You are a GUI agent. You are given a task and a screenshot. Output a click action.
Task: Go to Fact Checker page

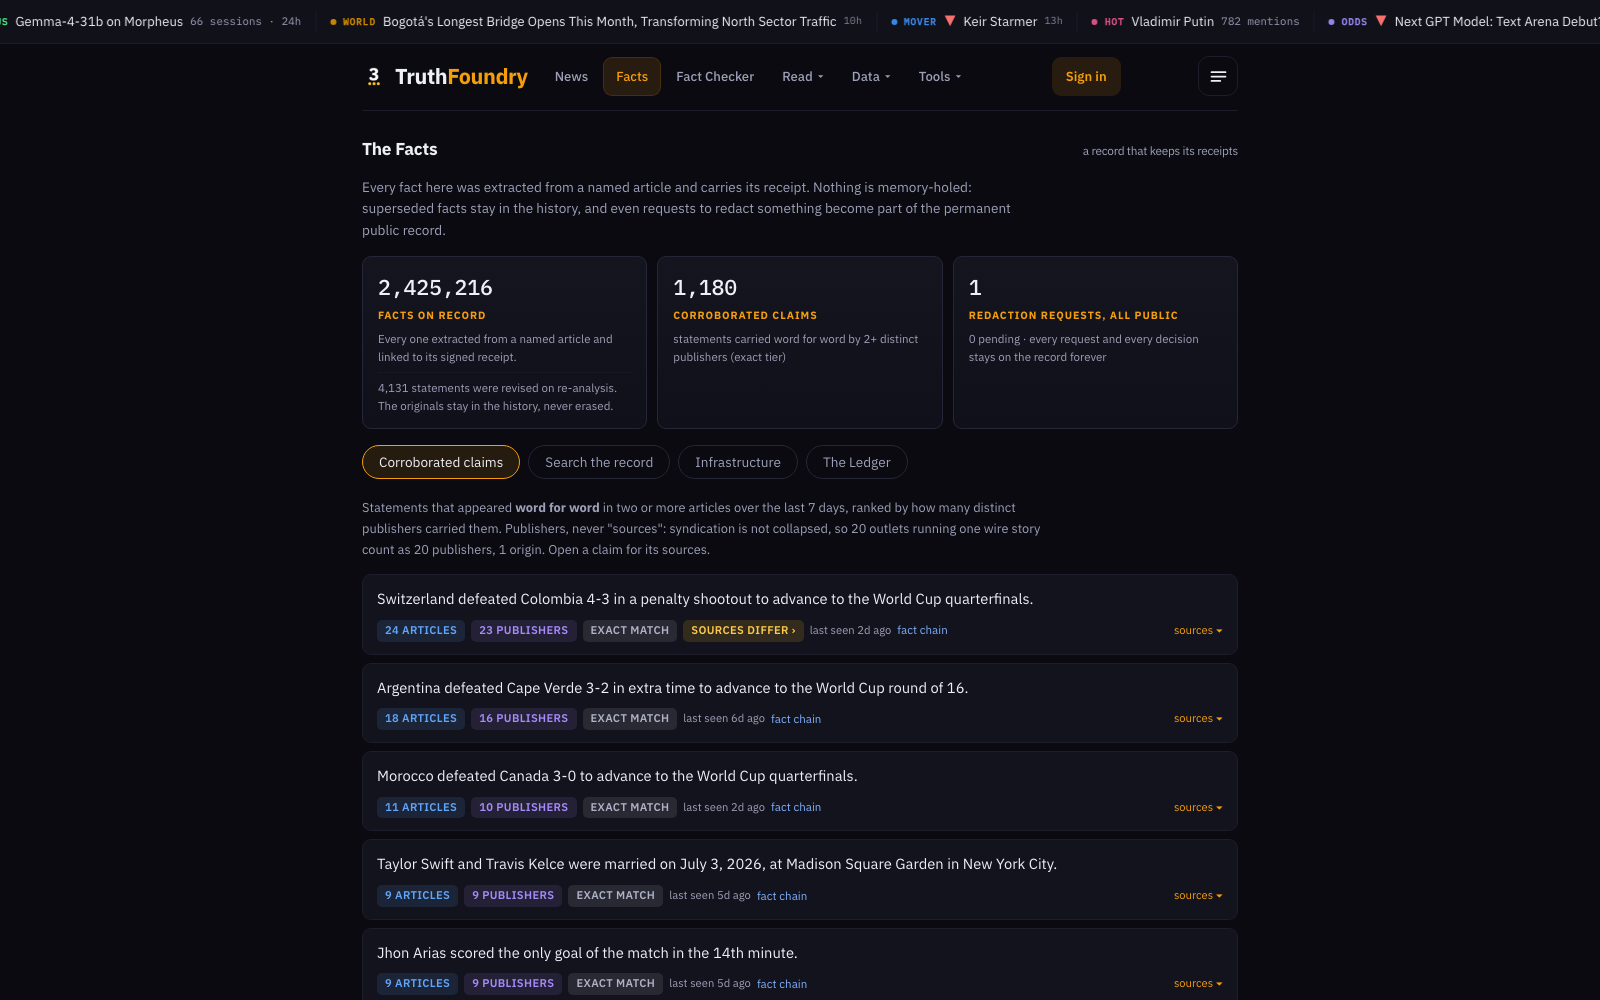pyautogui.click(x=715, y=77)
